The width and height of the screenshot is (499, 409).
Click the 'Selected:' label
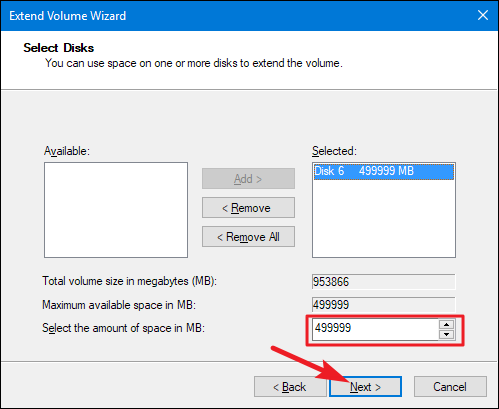pos(334,151)
